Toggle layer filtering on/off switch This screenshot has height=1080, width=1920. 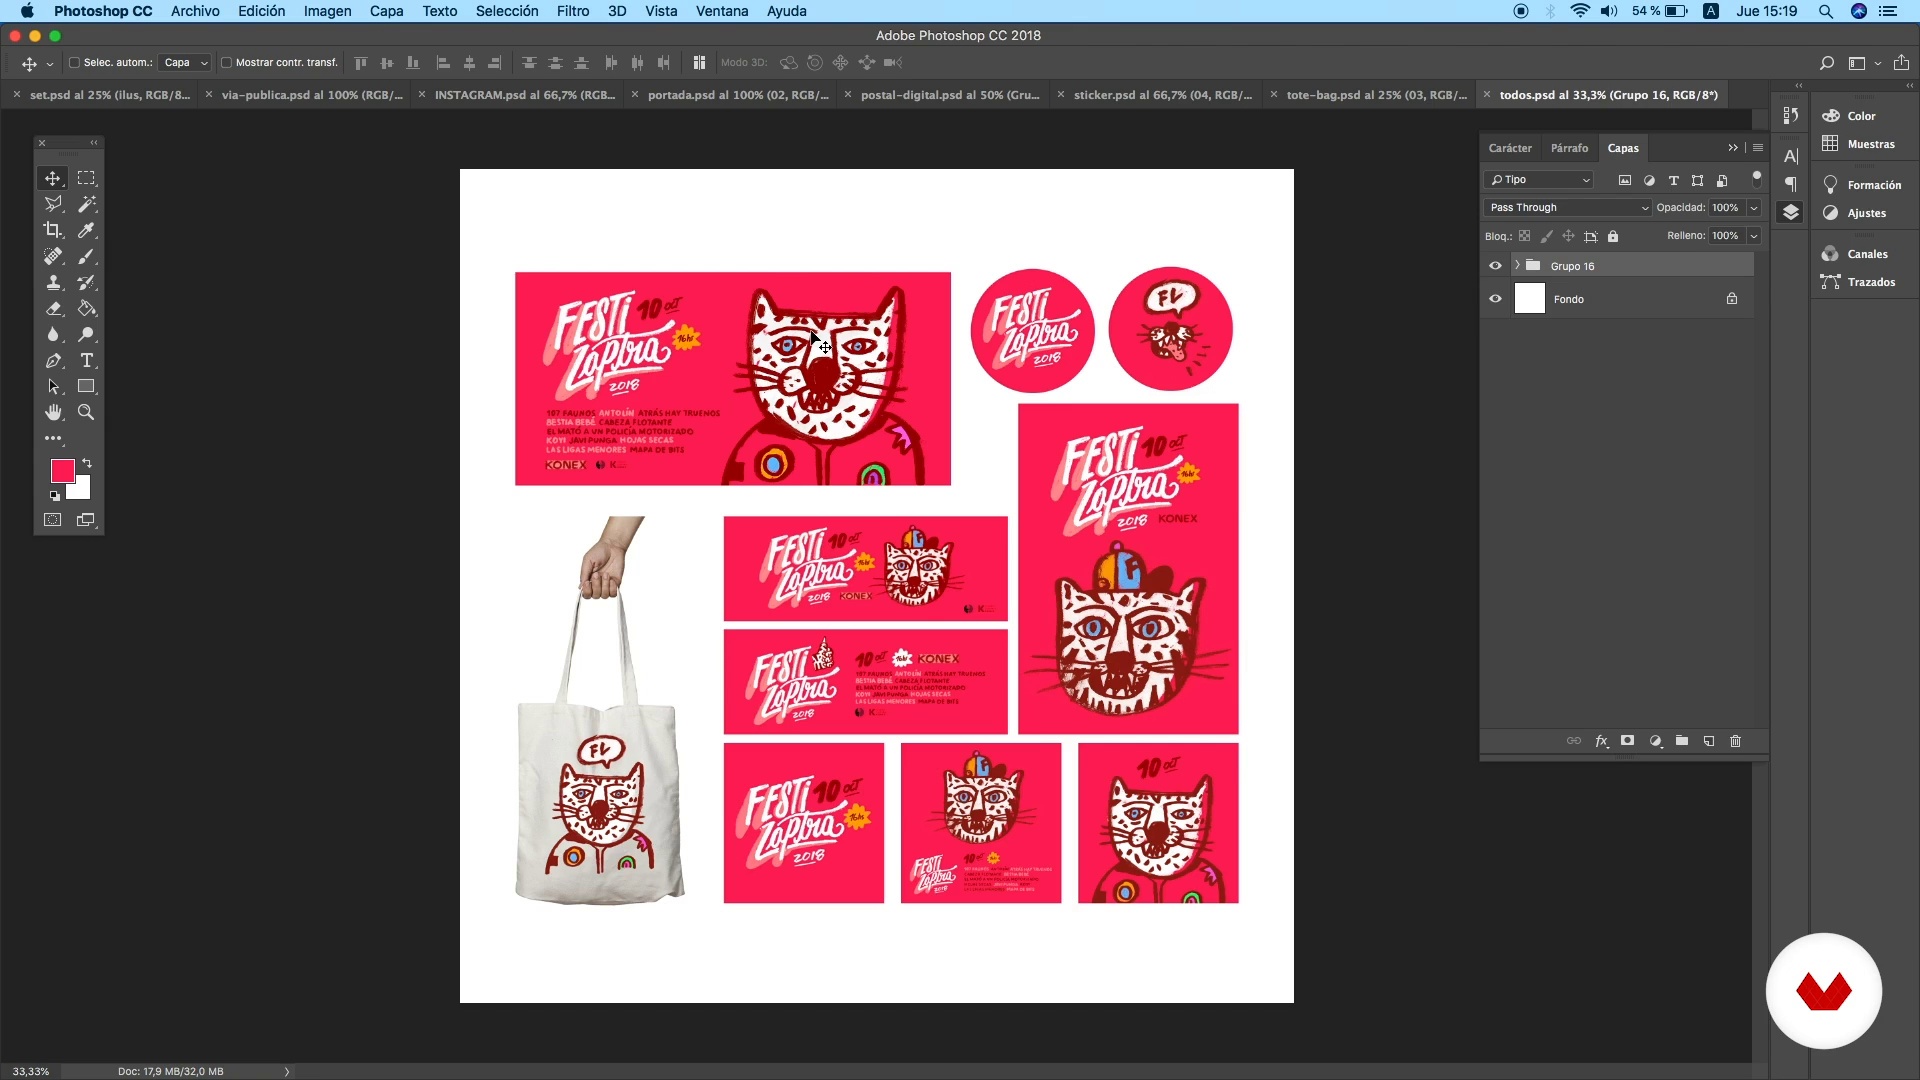point(1757,179)
